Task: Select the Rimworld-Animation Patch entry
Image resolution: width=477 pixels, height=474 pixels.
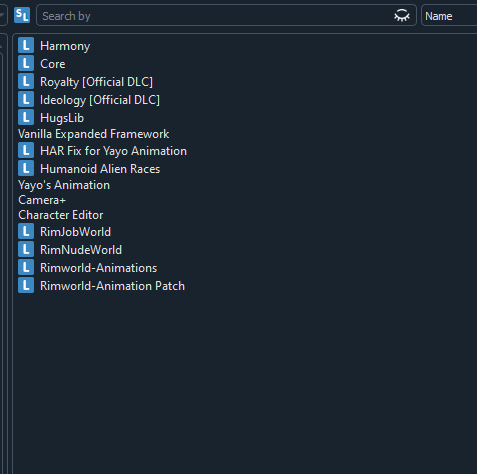Action: [112, 286]
